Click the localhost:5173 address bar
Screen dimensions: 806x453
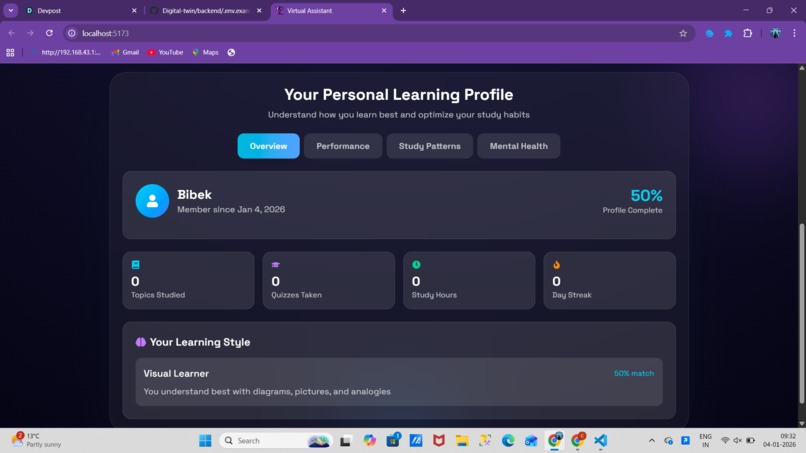click(x=379, y=33)
